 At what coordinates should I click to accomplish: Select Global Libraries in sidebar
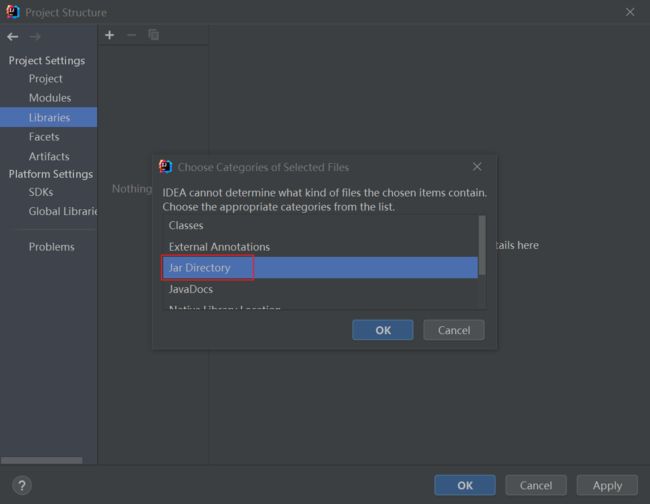click(62, 211)
